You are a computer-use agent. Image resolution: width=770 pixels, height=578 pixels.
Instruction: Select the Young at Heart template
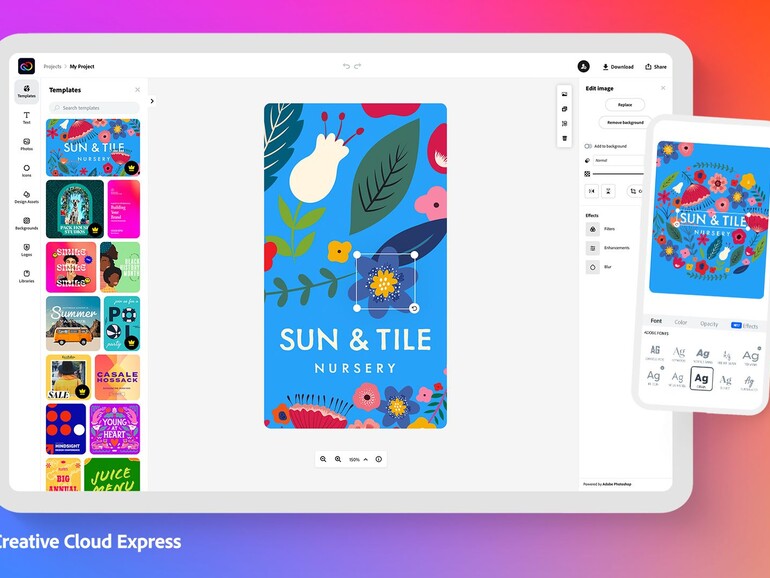click(x=115, y=429)
